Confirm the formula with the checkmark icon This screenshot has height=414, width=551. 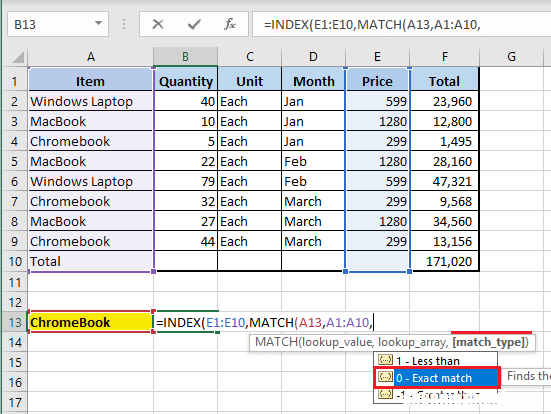pos(194,24)
